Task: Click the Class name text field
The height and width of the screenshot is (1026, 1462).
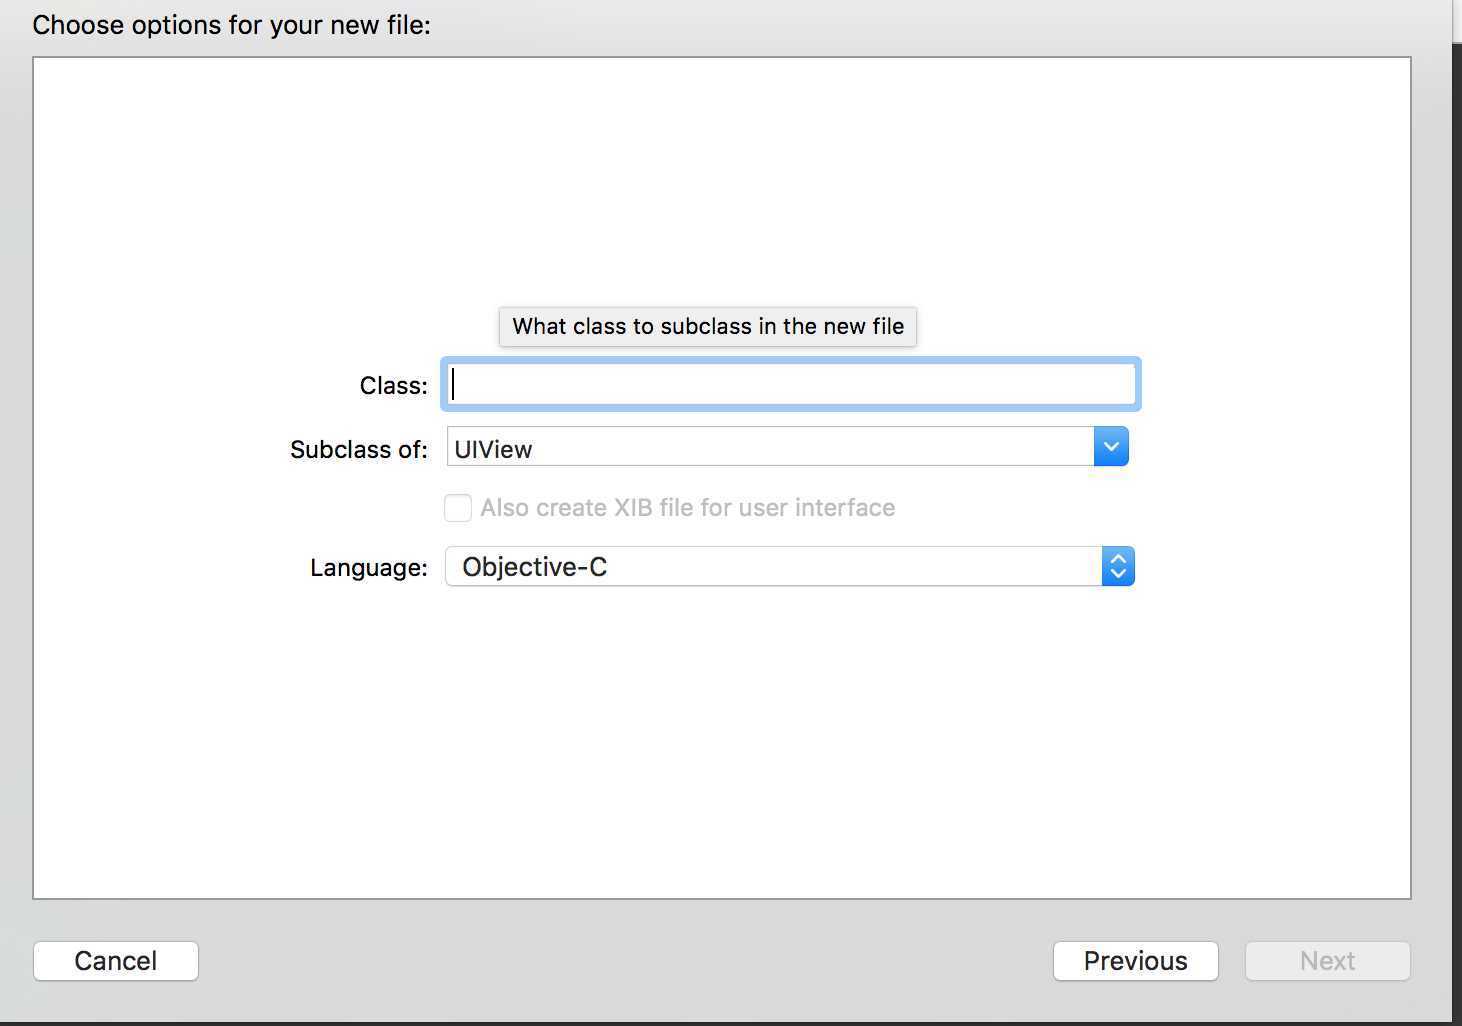Action: pyautogui.click(x=790, y=385)
